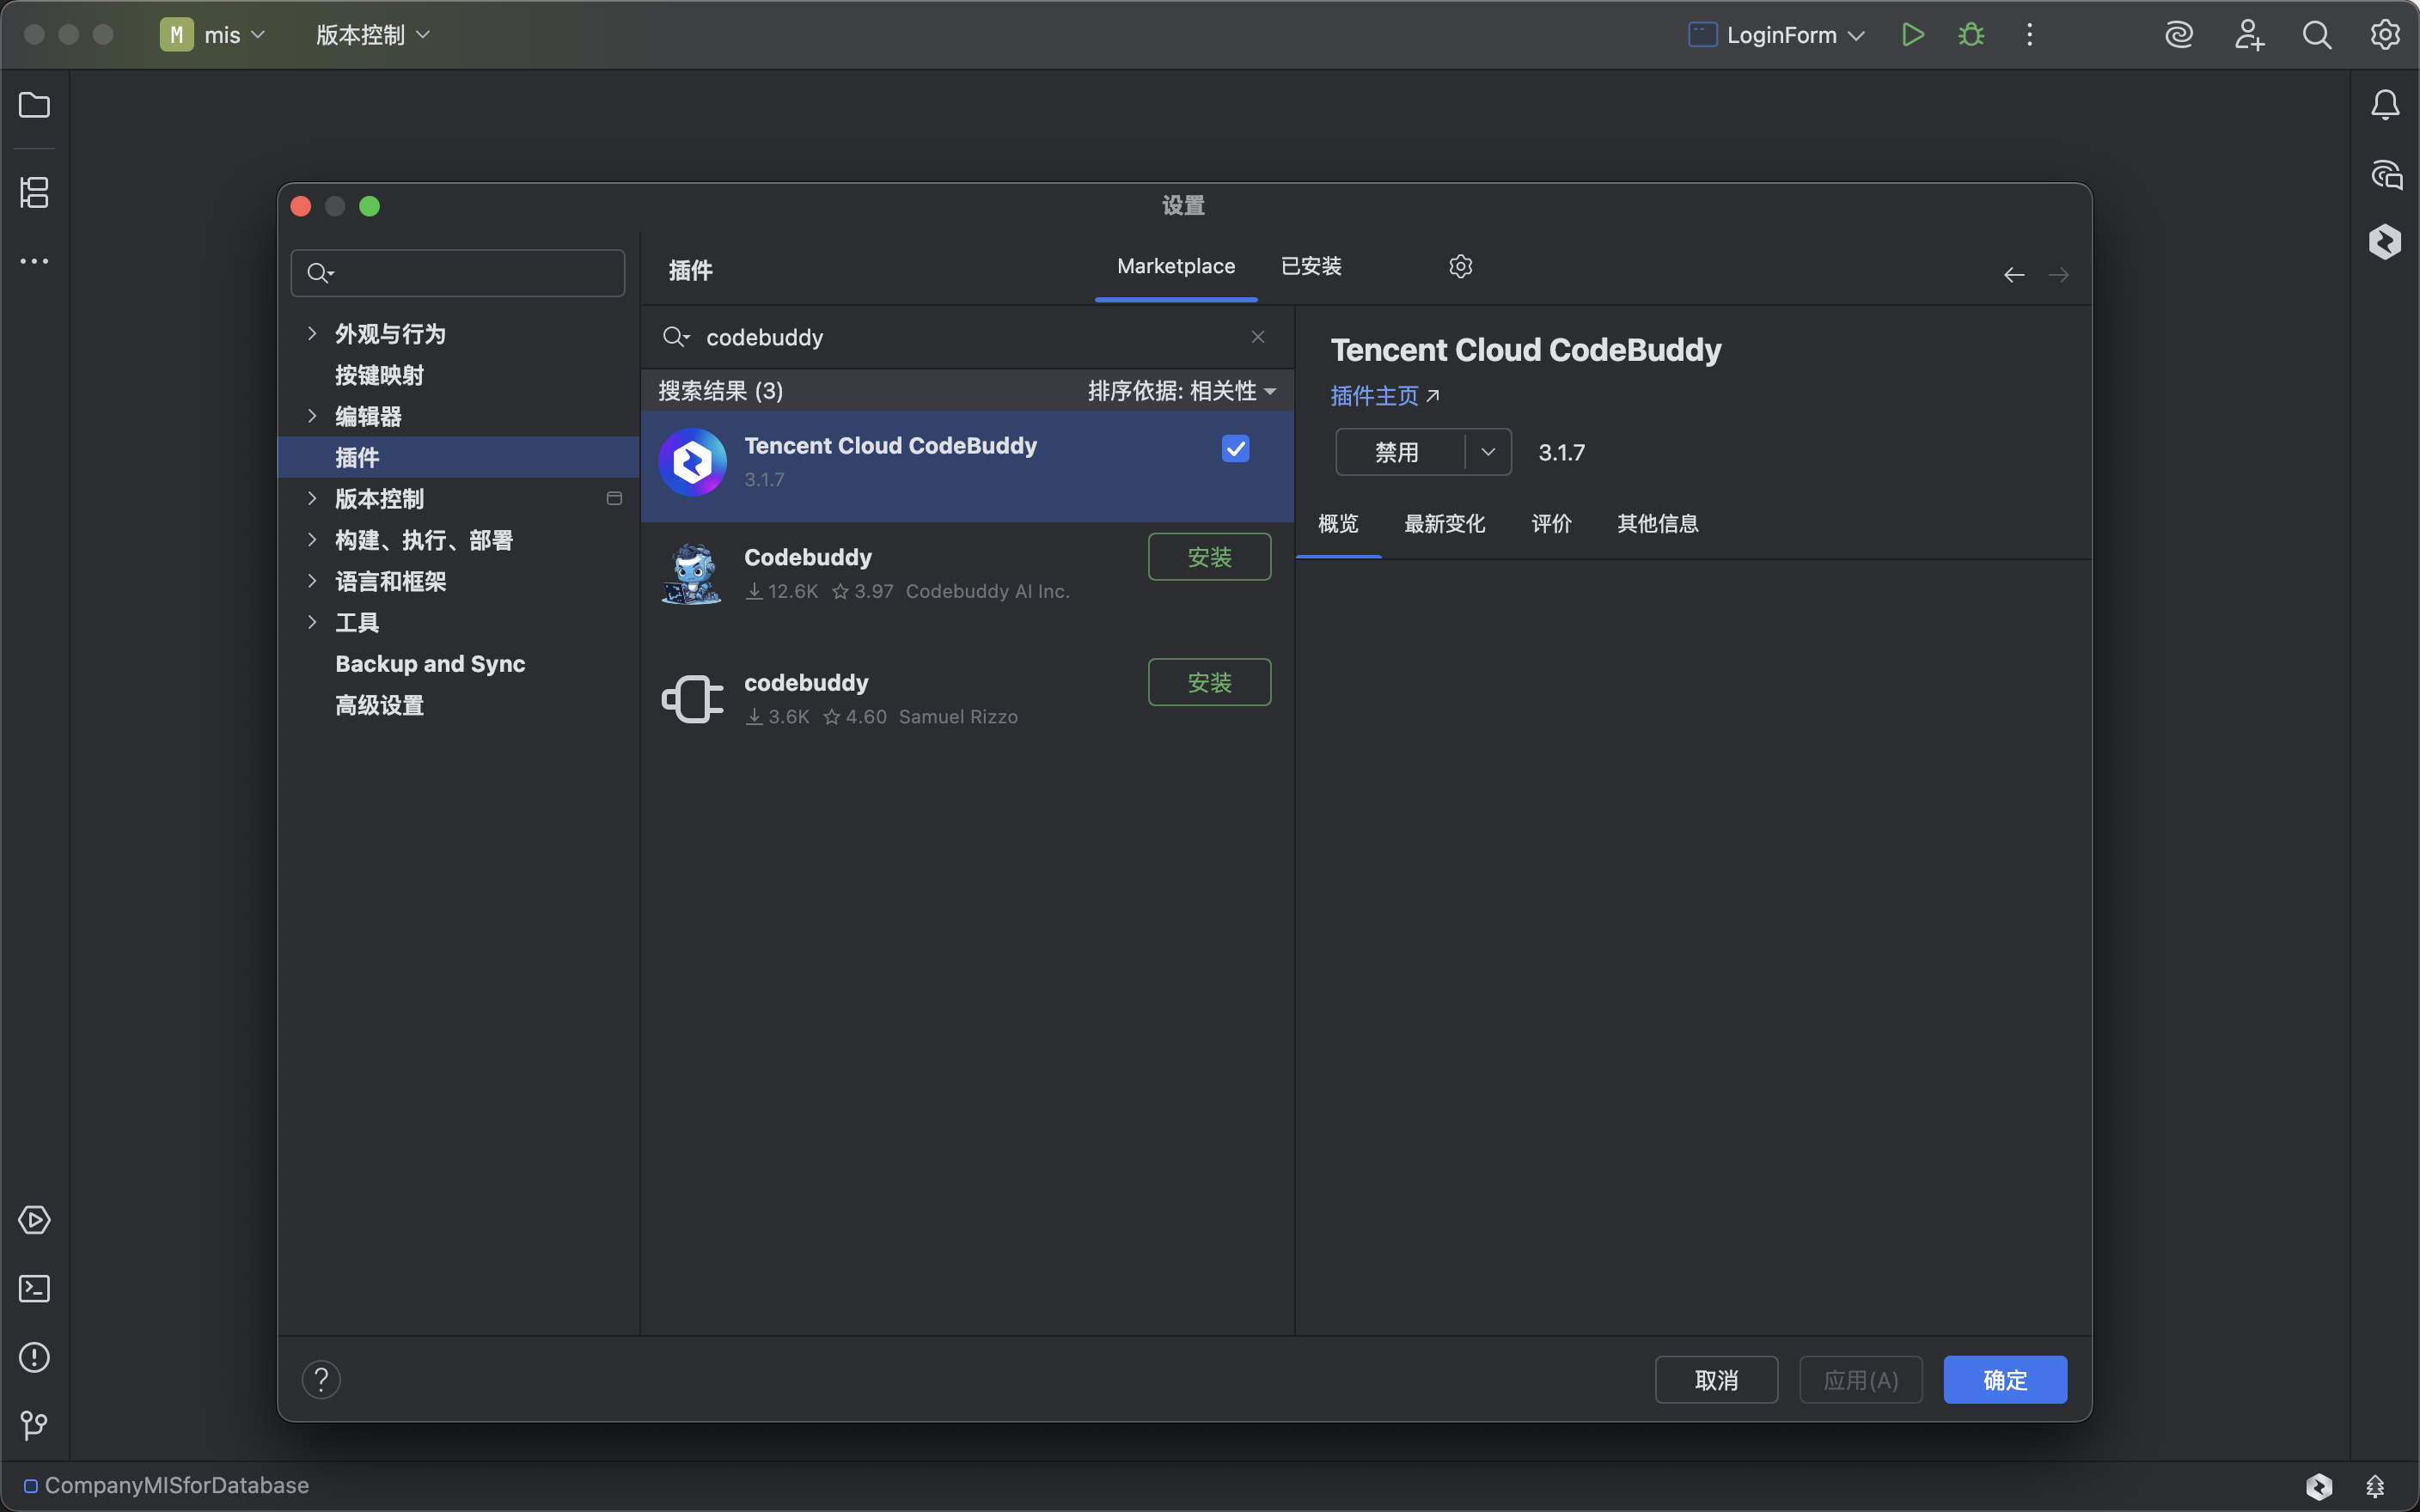Open the 排序依据: 相关性 sort dropdown
The height and width of the screenshot is (1512, 2420).
[1181, 391]
